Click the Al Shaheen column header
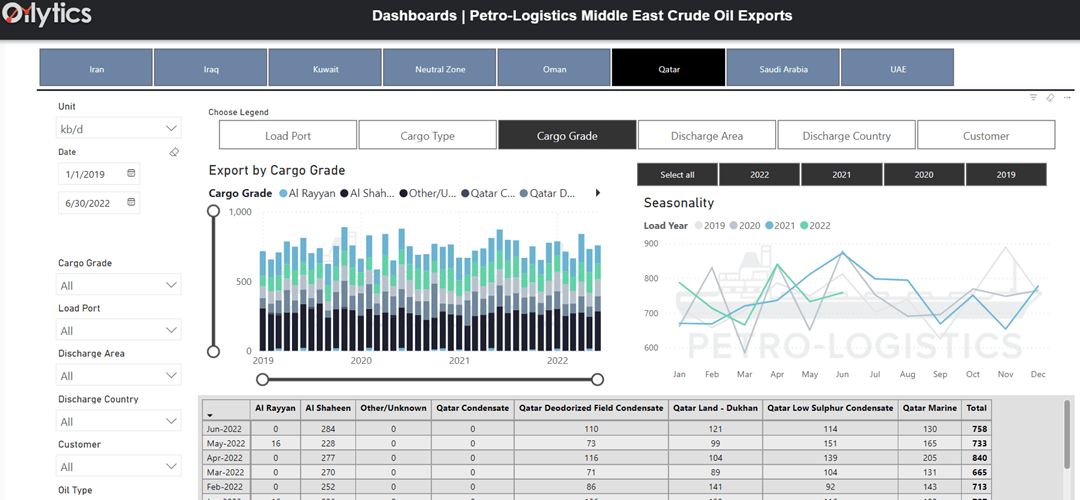 [x=328, y=408]
